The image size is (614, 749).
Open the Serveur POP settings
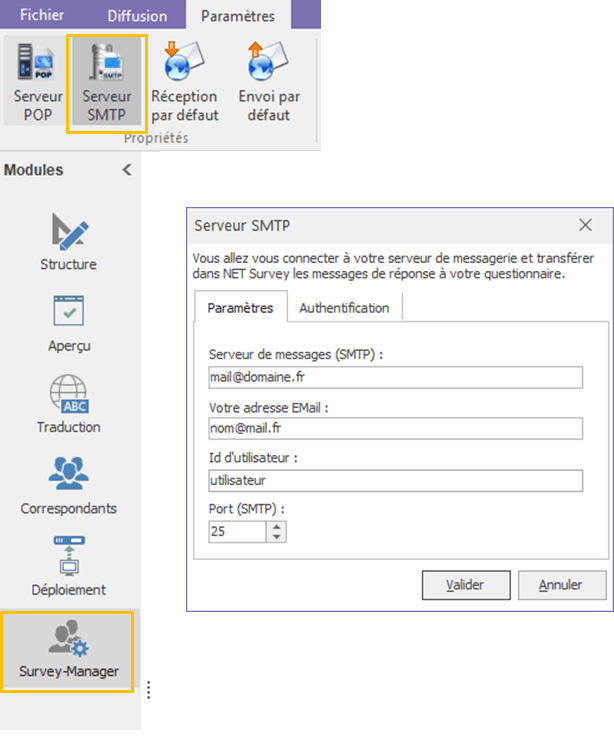pyautogui.click(x=37, y=81)
